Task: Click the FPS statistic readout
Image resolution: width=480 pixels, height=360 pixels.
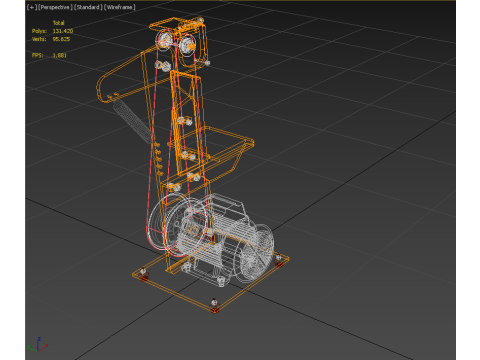Action: (x=49, y=55)
